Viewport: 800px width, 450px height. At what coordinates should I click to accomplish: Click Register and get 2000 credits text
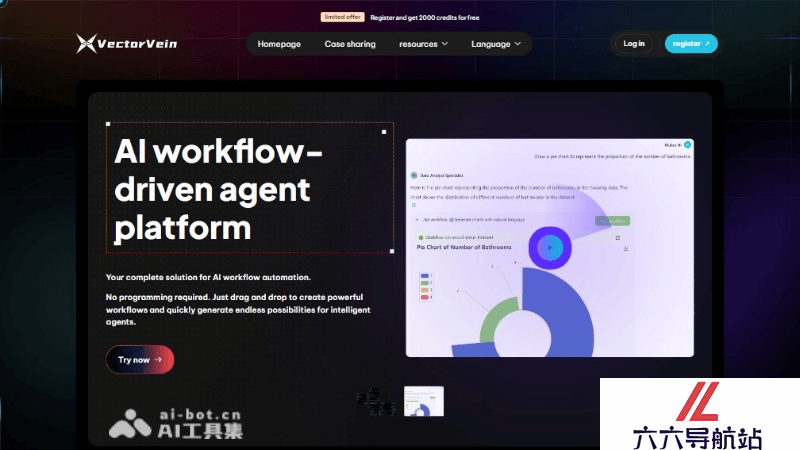[x=424, y=17]
